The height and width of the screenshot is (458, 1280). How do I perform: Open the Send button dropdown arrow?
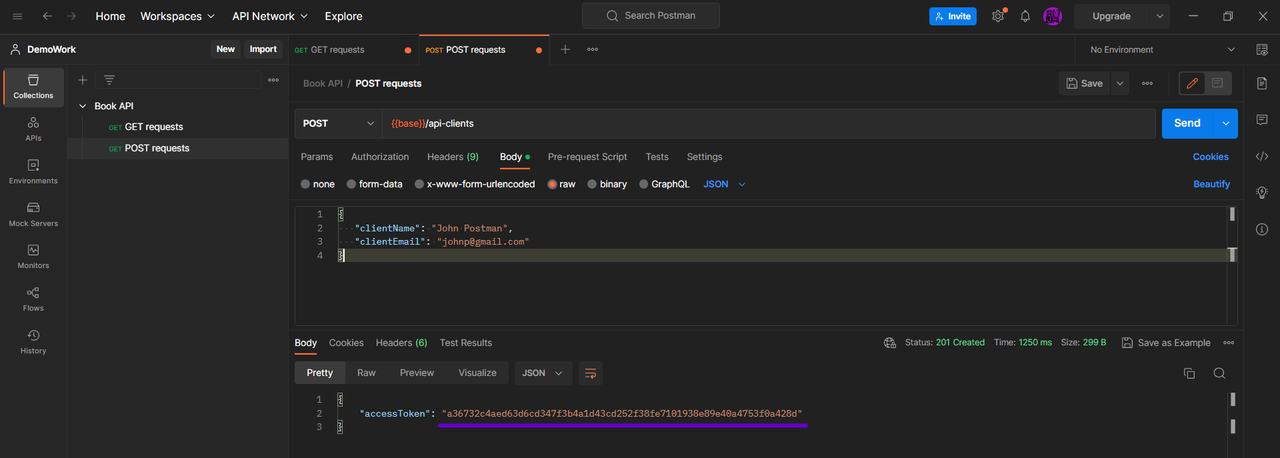pos(1226,123)
